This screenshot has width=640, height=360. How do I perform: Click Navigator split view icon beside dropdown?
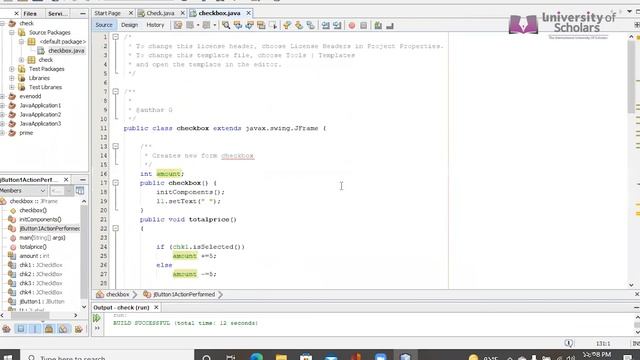point(80,191)
